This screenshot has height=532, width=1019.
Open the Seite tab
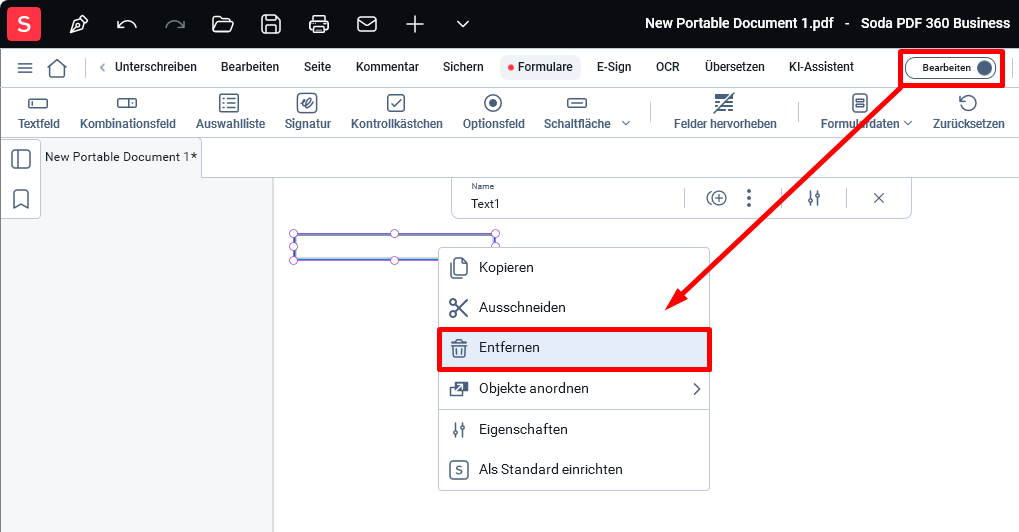pos(317,67)
